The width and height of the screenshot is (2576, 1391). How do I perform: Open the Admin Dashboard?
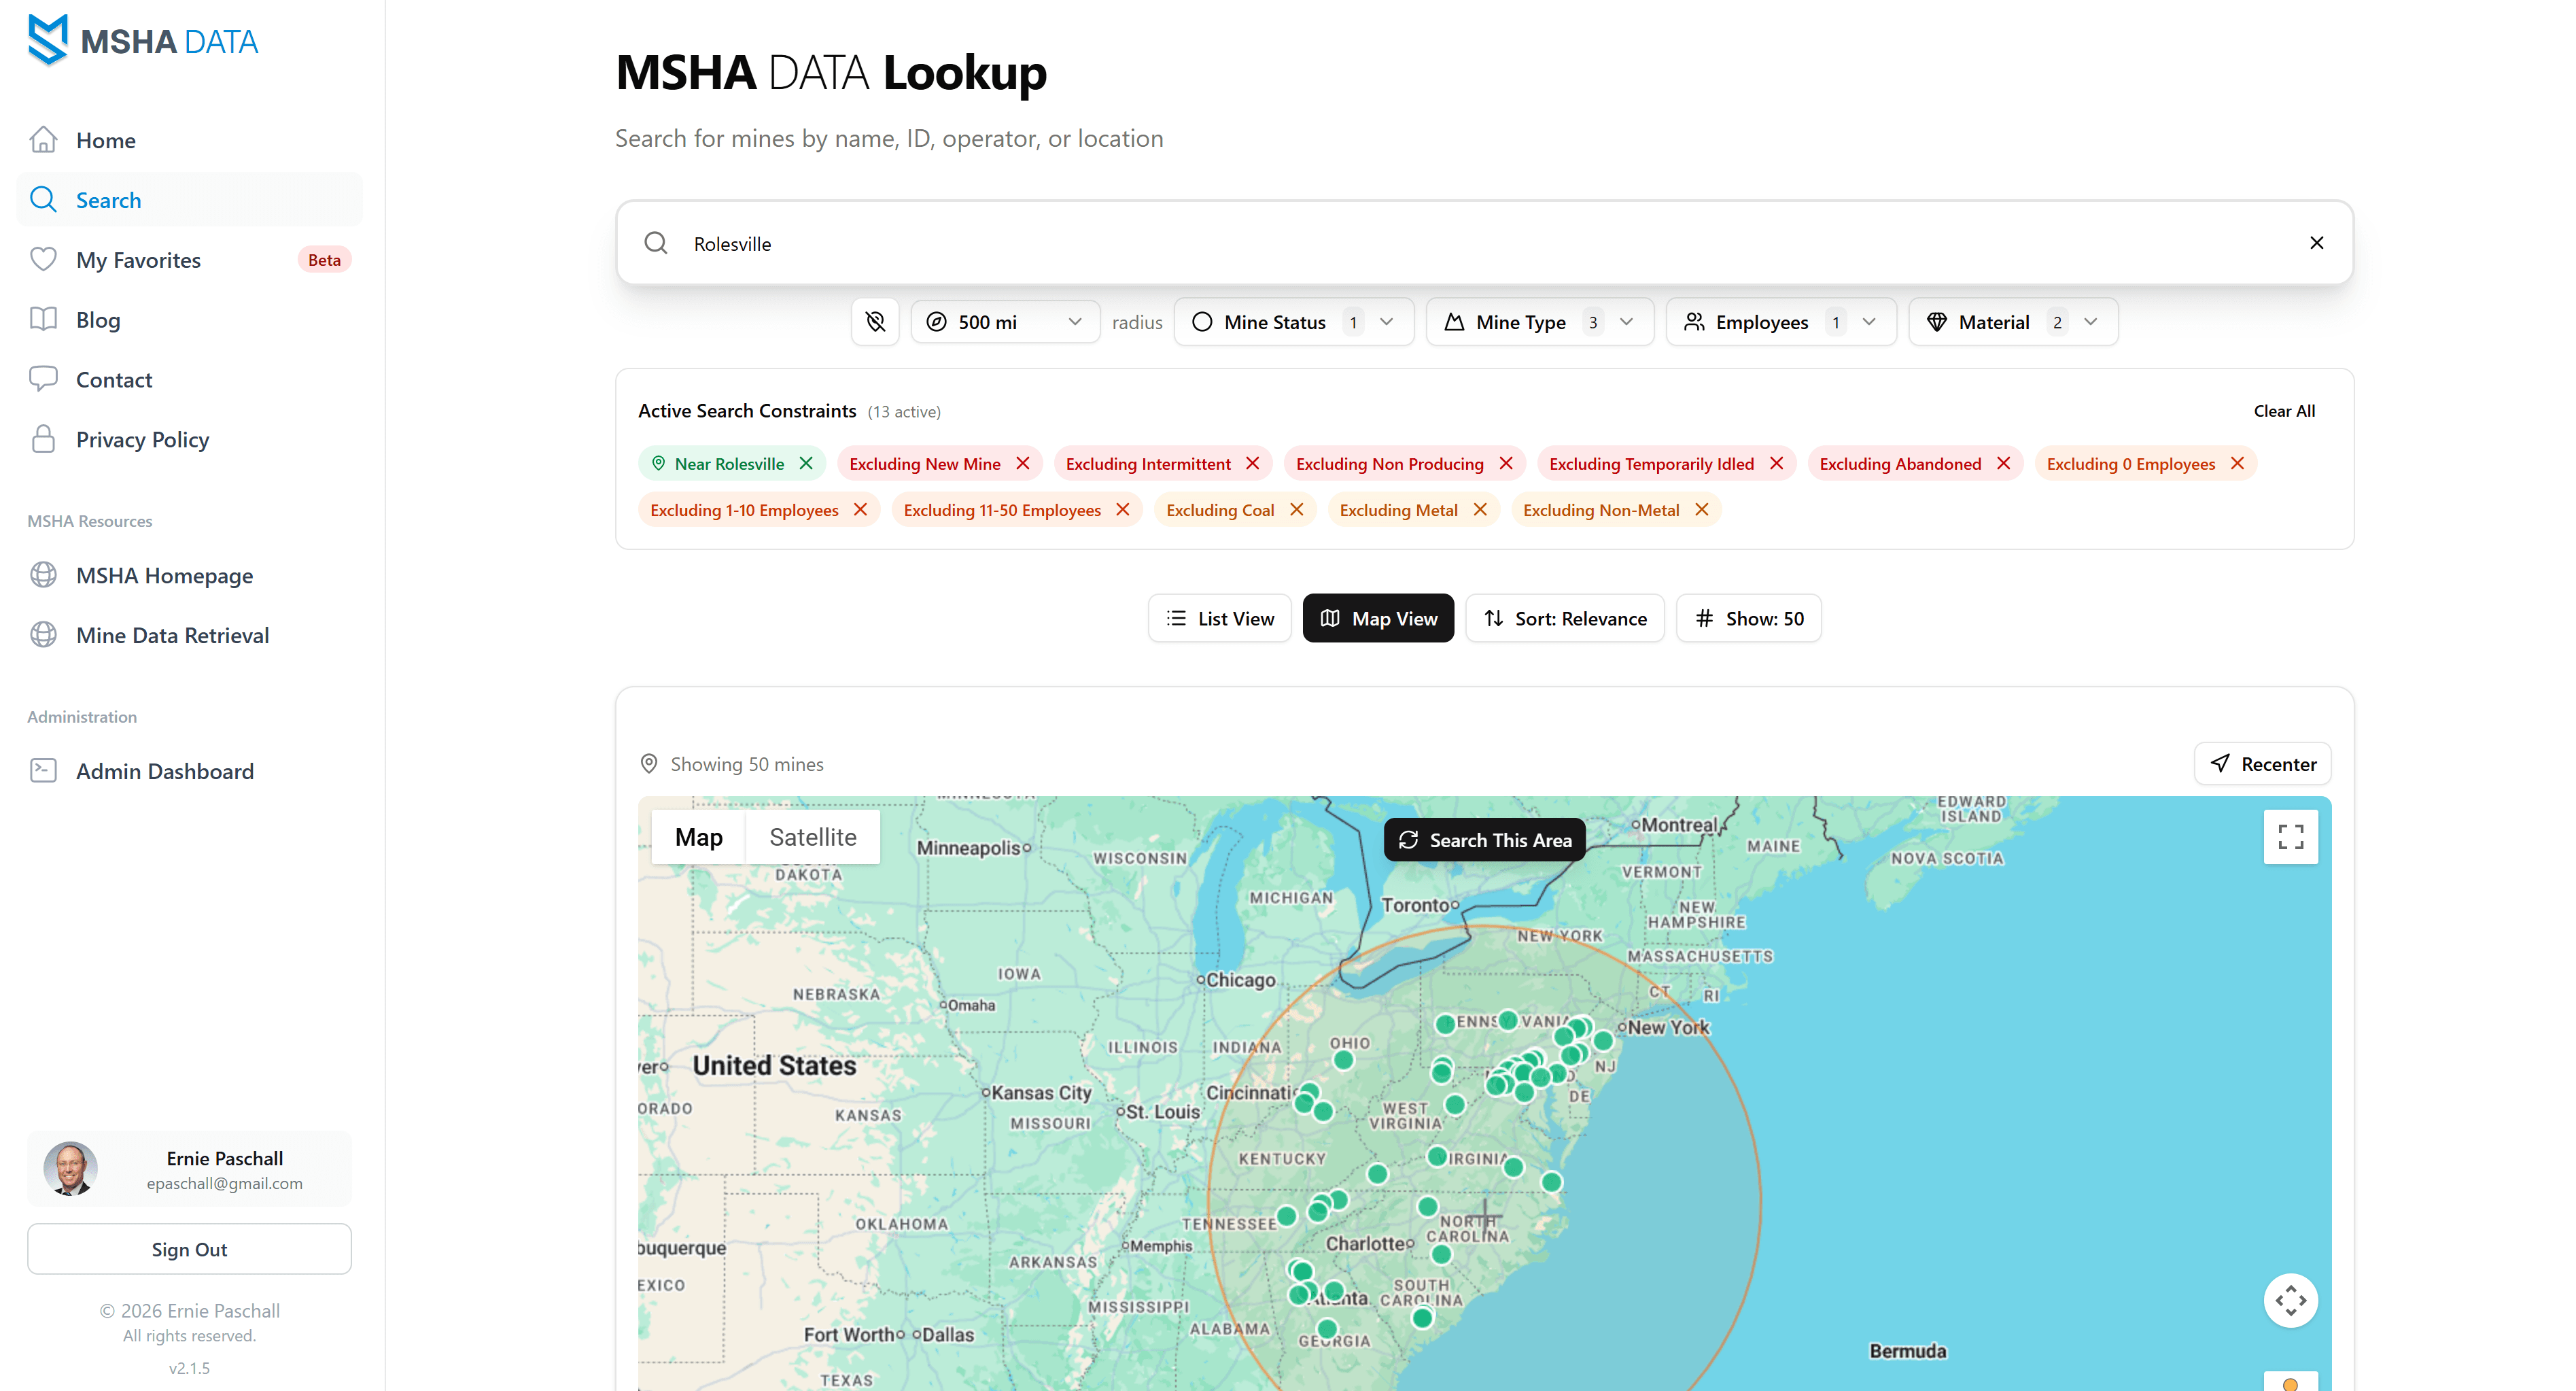tap(165, 771)
